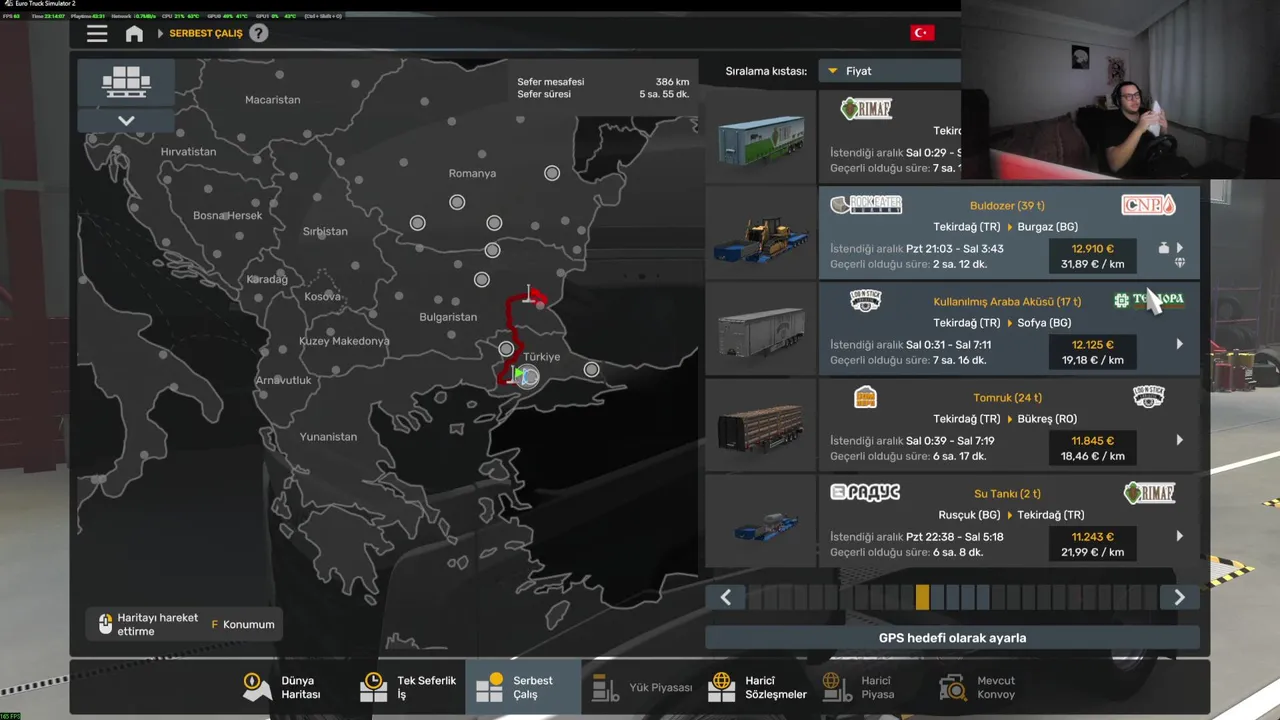Click GPS hedefi olarak ayarla button
The width and height of the screenshot is (1280, 720).
coord(952,638)
